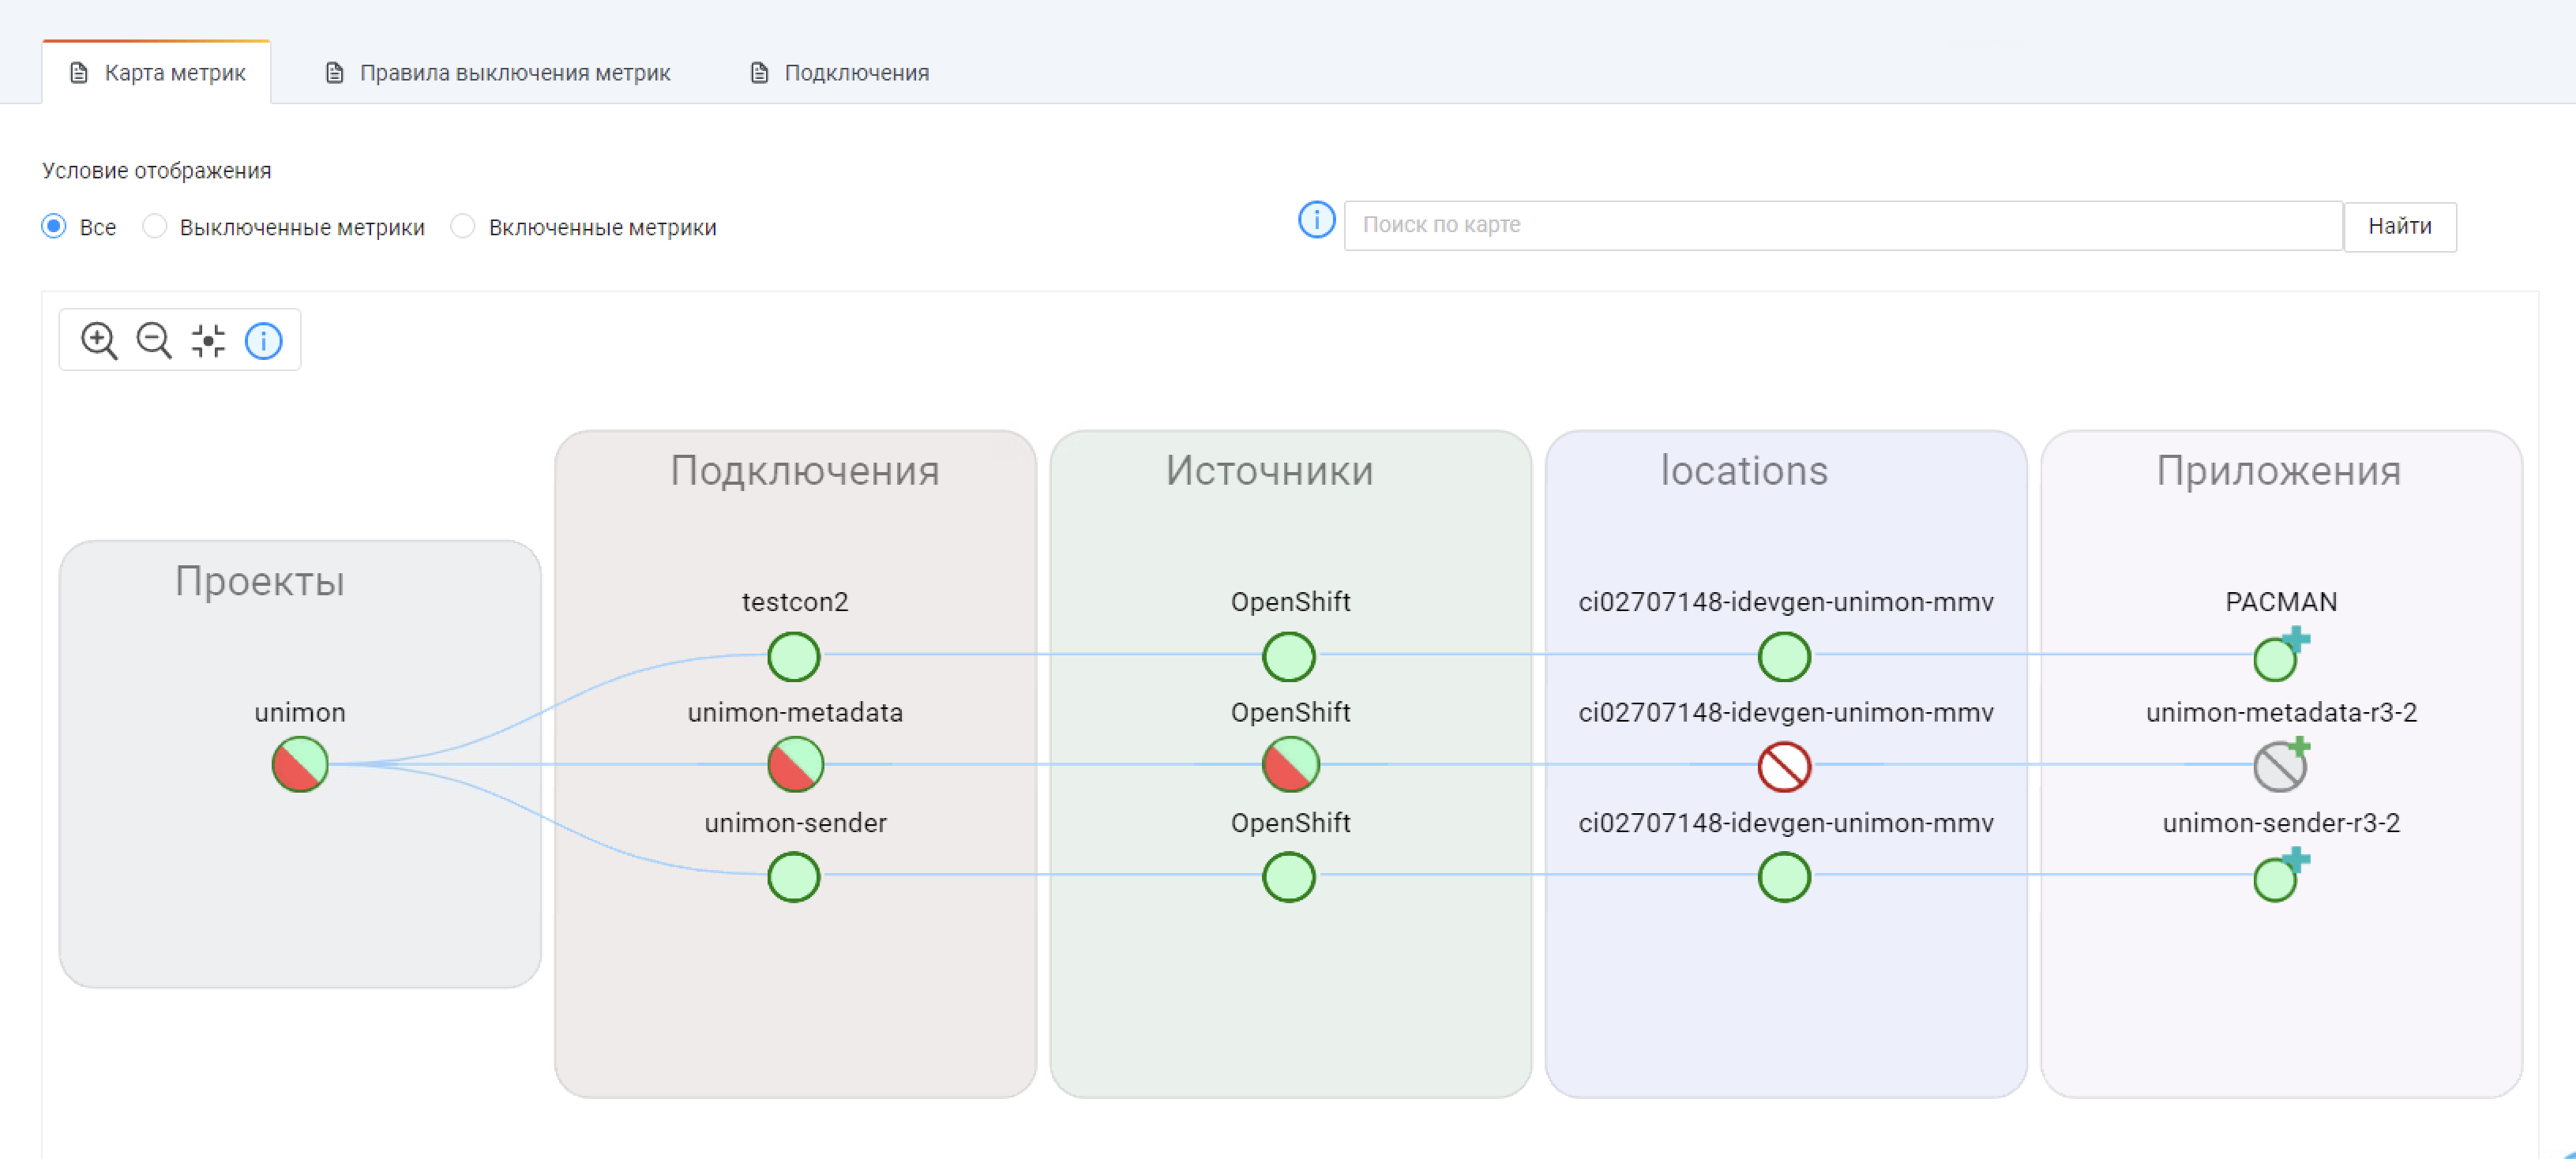Click the zoom out magnifier icon
The image size is (2576, 1159).
[154, 341]
